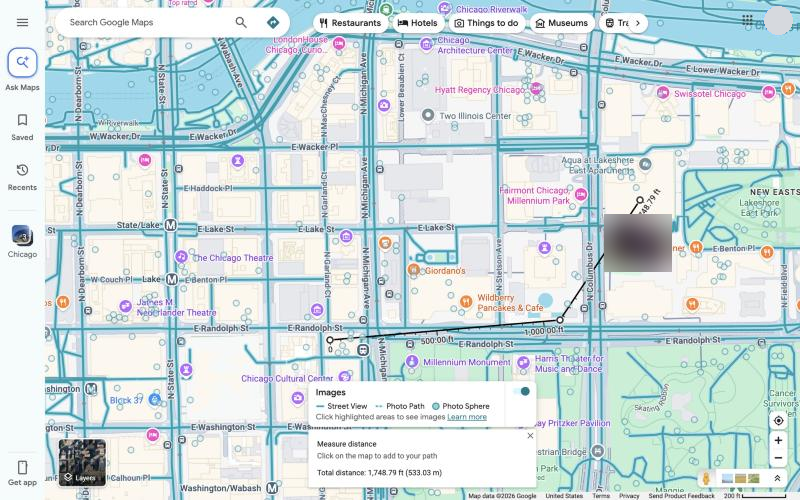Open the Learn more link

coord(467,417)
